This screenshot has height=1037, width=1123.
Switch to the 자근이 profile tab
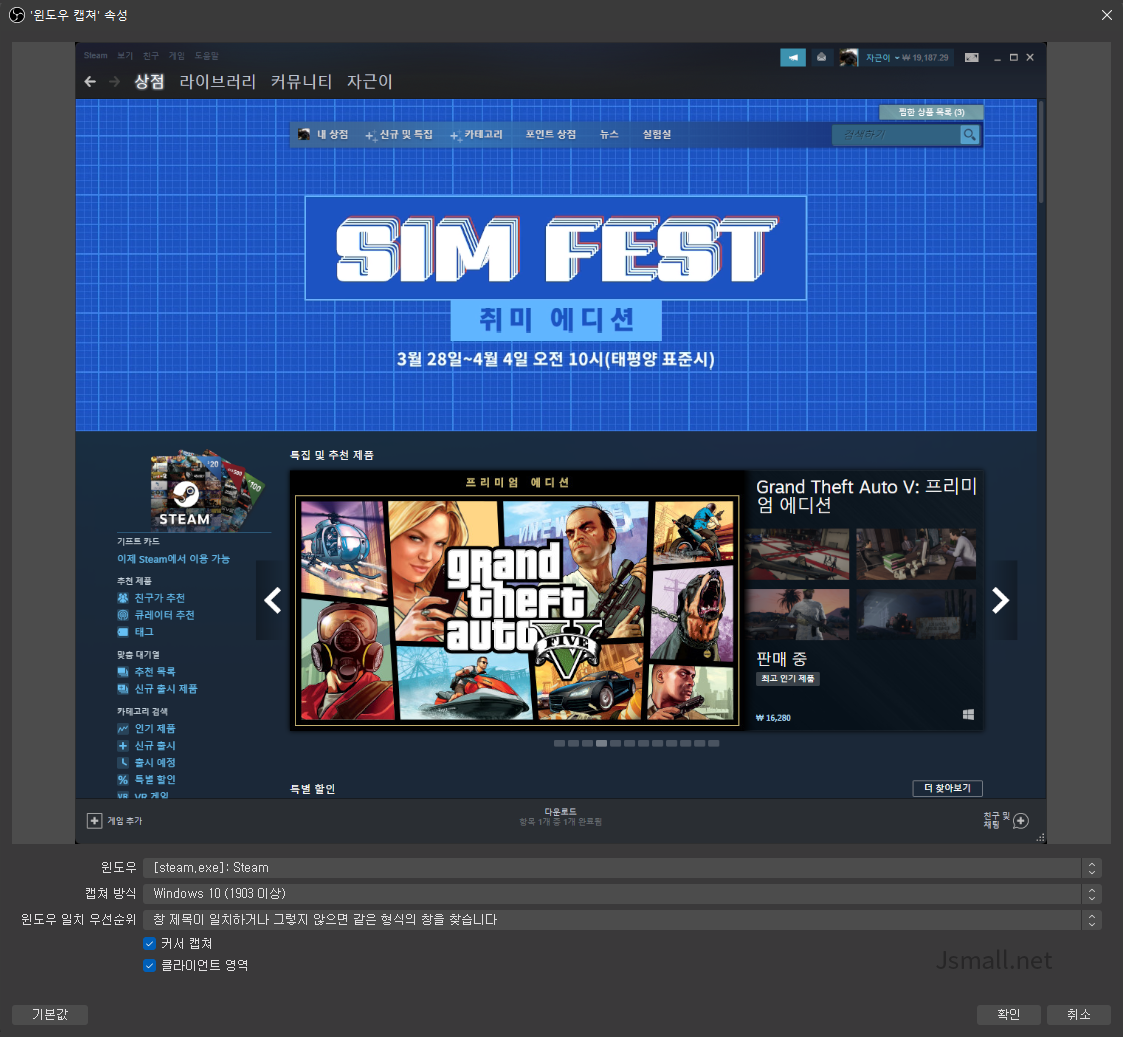tap(370, 82)
